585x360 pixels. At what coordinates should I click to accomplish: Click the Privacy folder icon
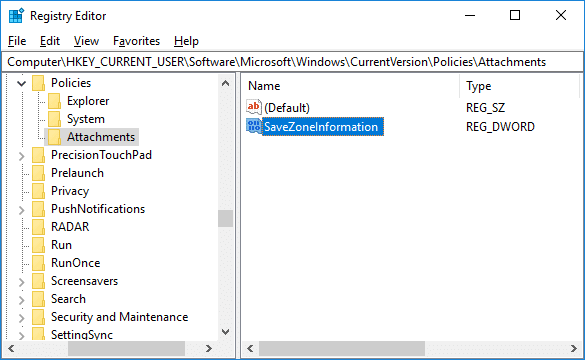point(38,191)
